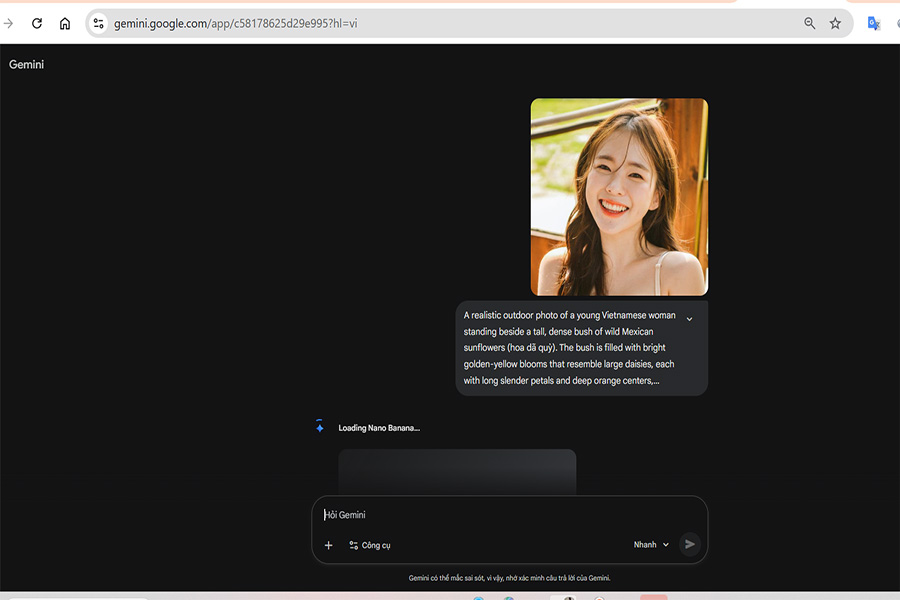Click the plus icon to add files
Screen dimensions: 900x600
328,545
